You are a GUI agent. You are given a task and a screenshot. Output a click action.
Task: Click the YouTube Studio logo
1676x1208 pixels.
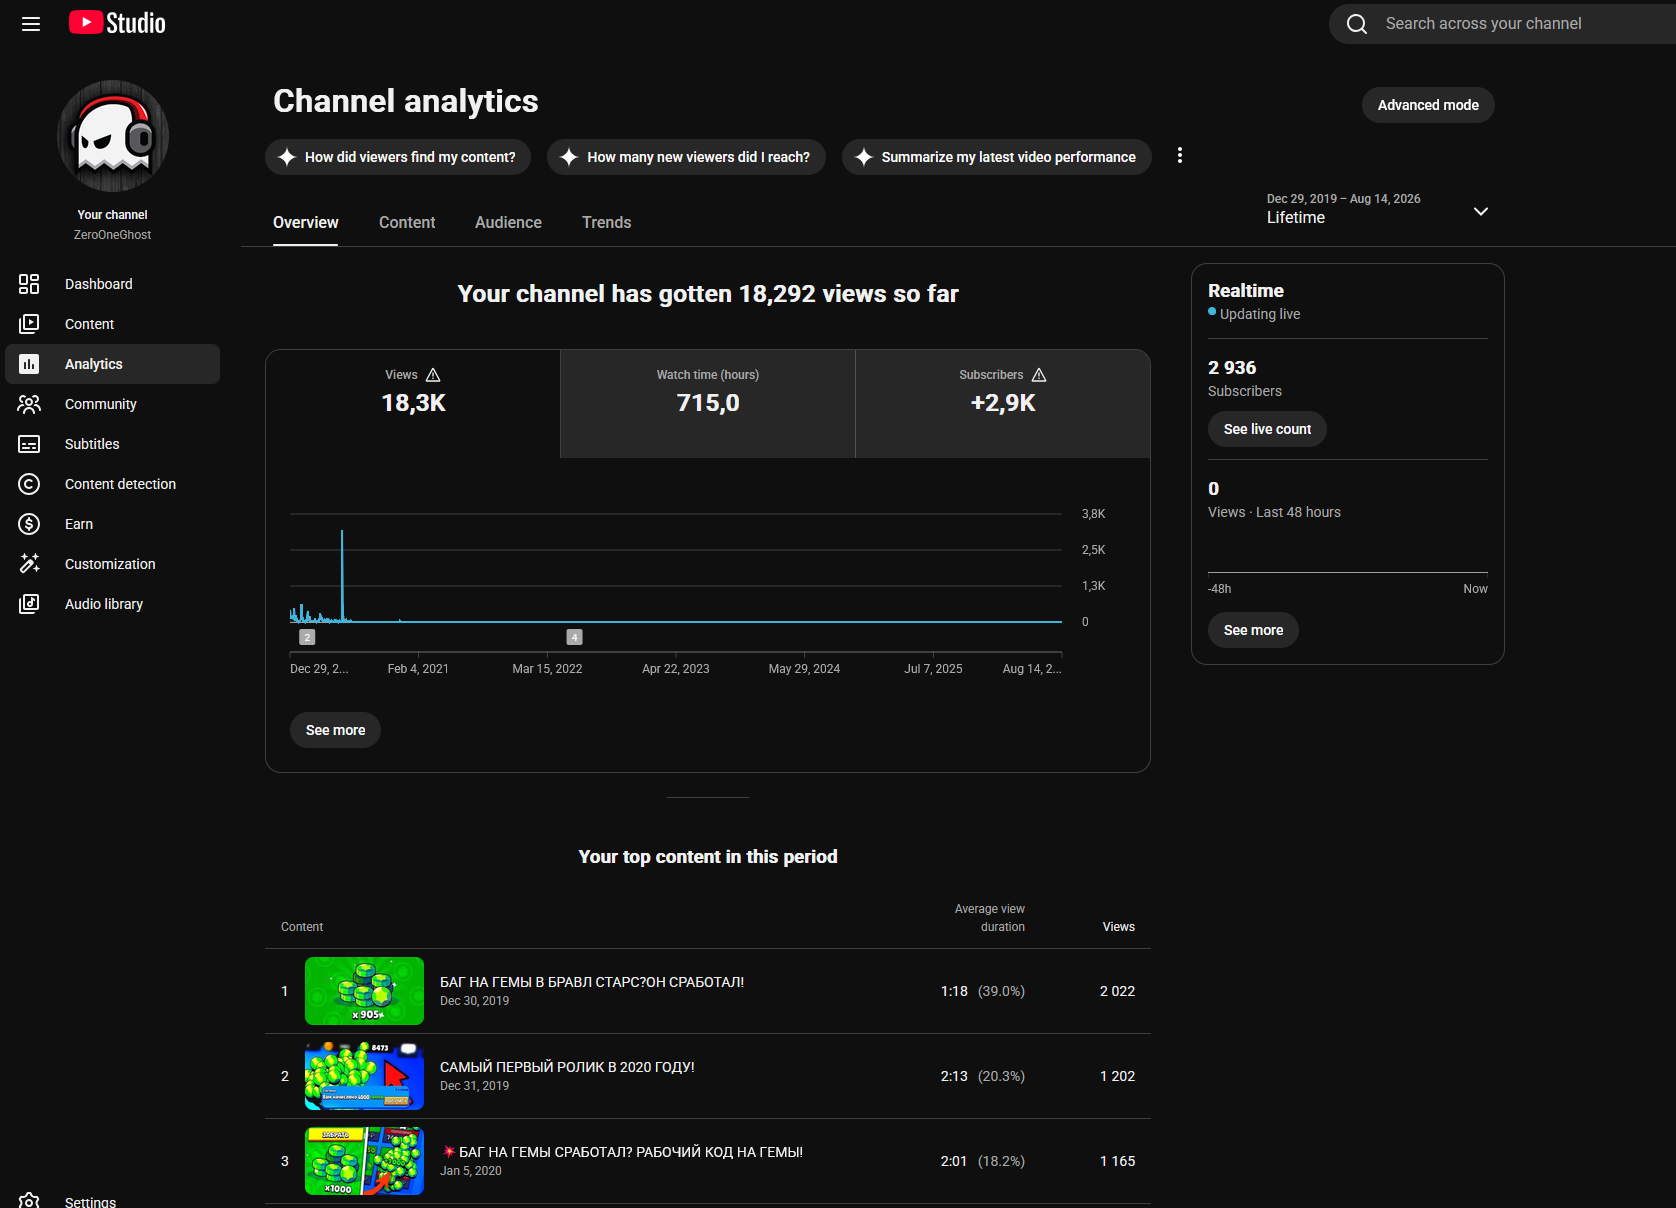[x=117, y=23]
